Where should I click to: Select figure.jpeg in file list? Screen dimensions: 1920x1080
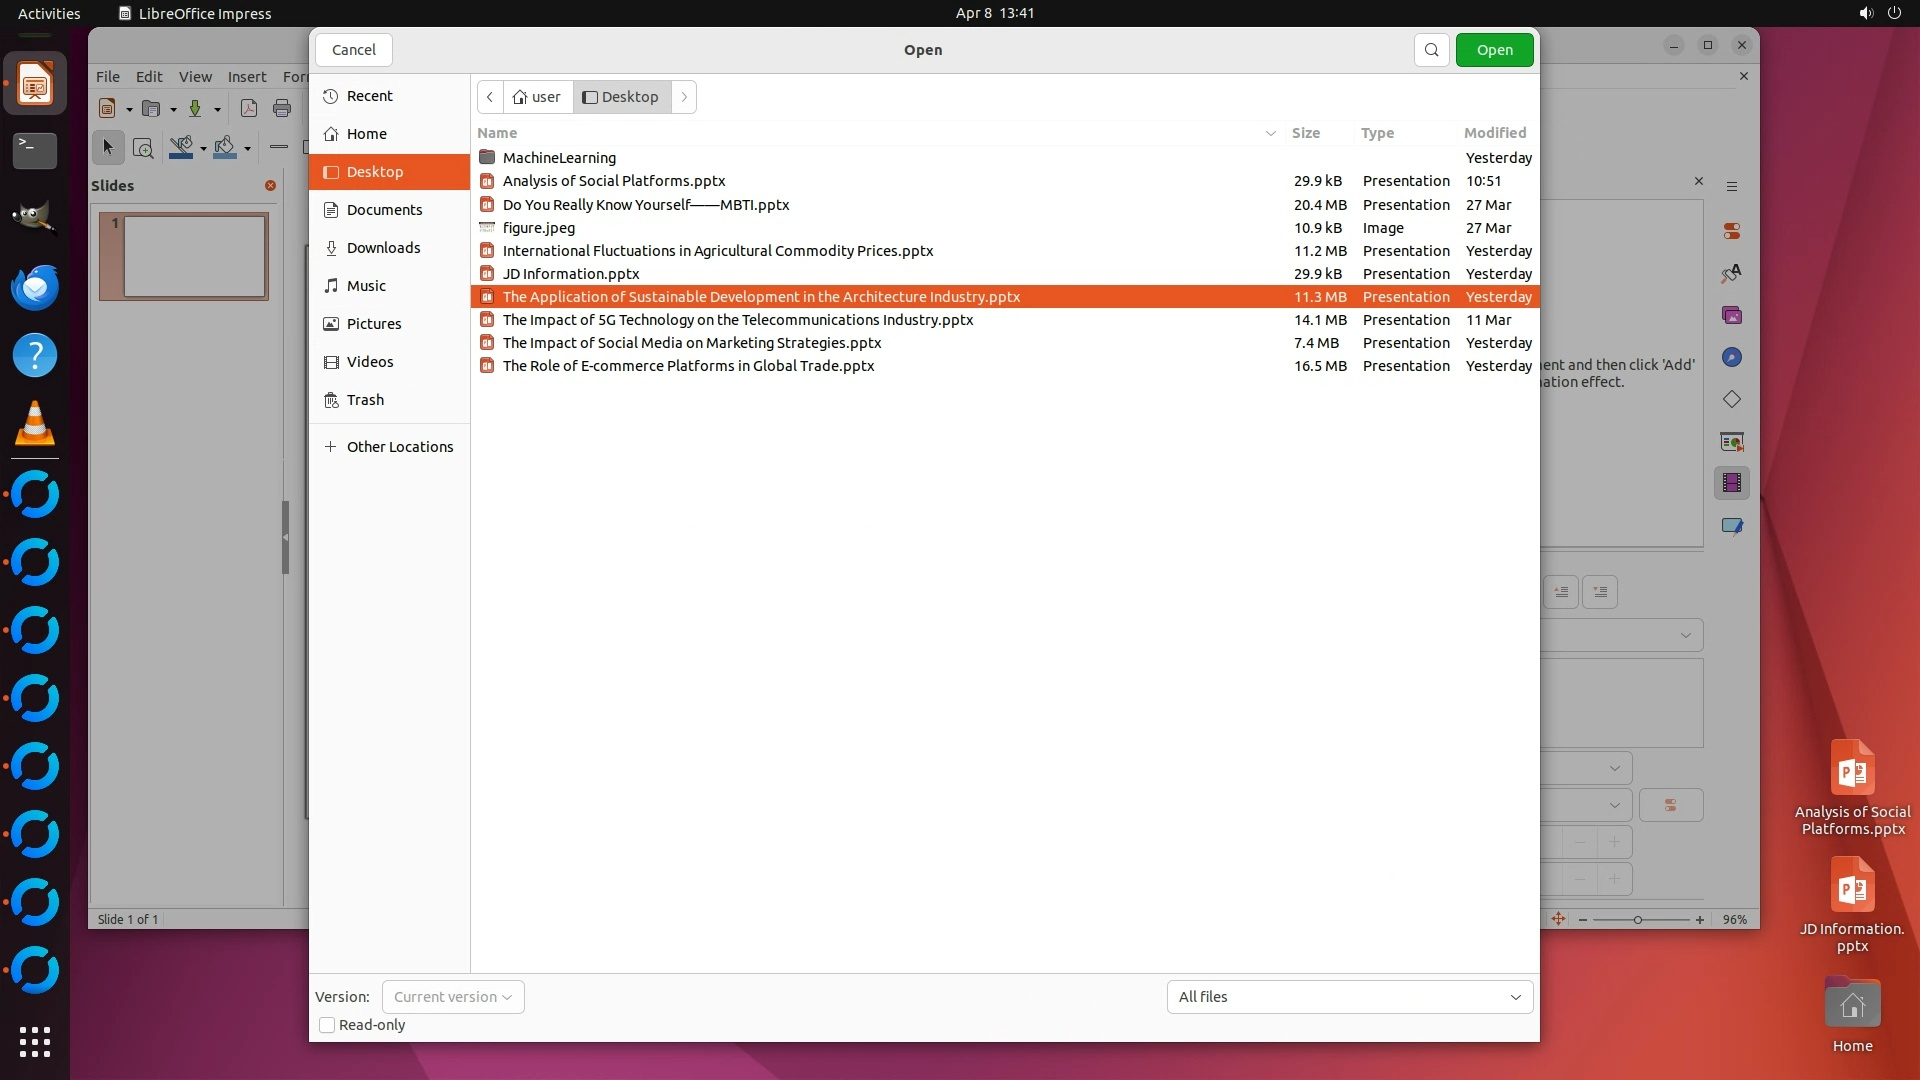coord(539,228)
